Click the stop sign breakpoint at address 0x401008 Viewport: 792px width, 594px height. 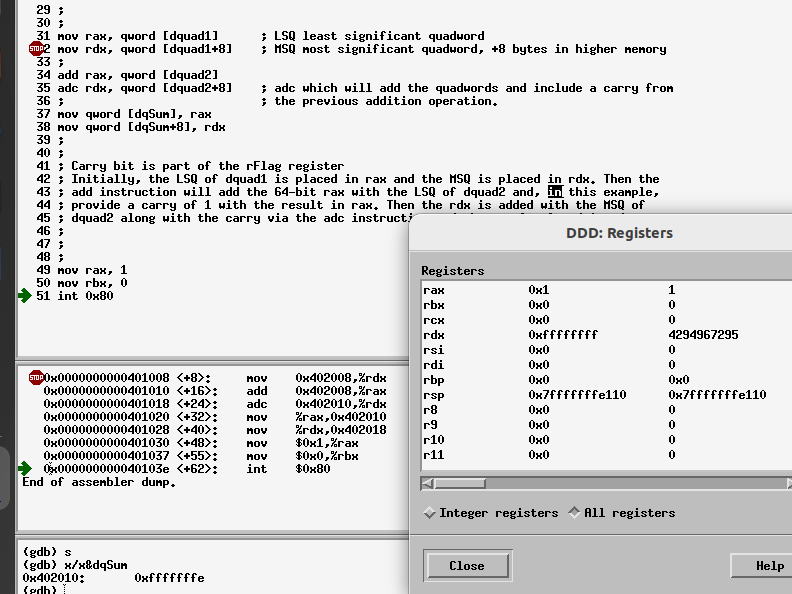point(36,377)
